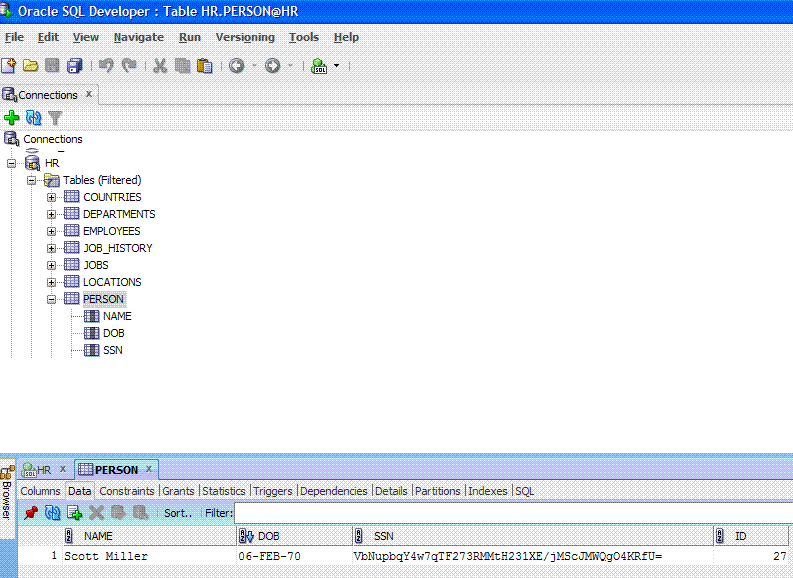Viewport: 793px width, 578px height.
Task: Click the SSN column header
Action: [533, 536]
